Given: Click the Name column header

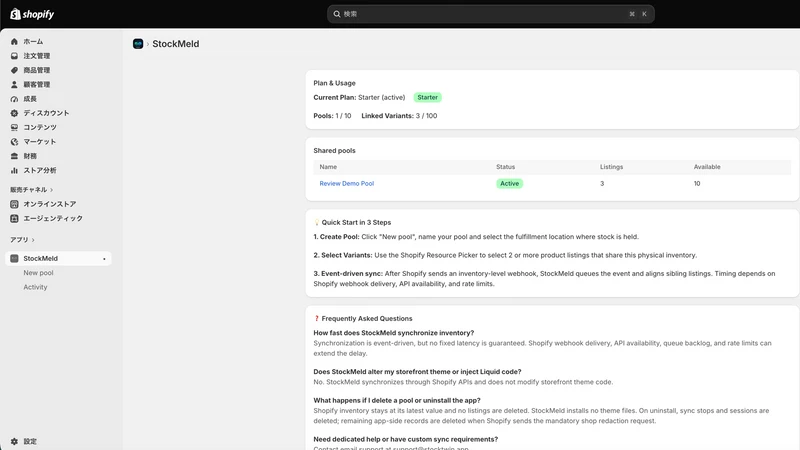Looking at the screenshot, I should click(328, 167).
